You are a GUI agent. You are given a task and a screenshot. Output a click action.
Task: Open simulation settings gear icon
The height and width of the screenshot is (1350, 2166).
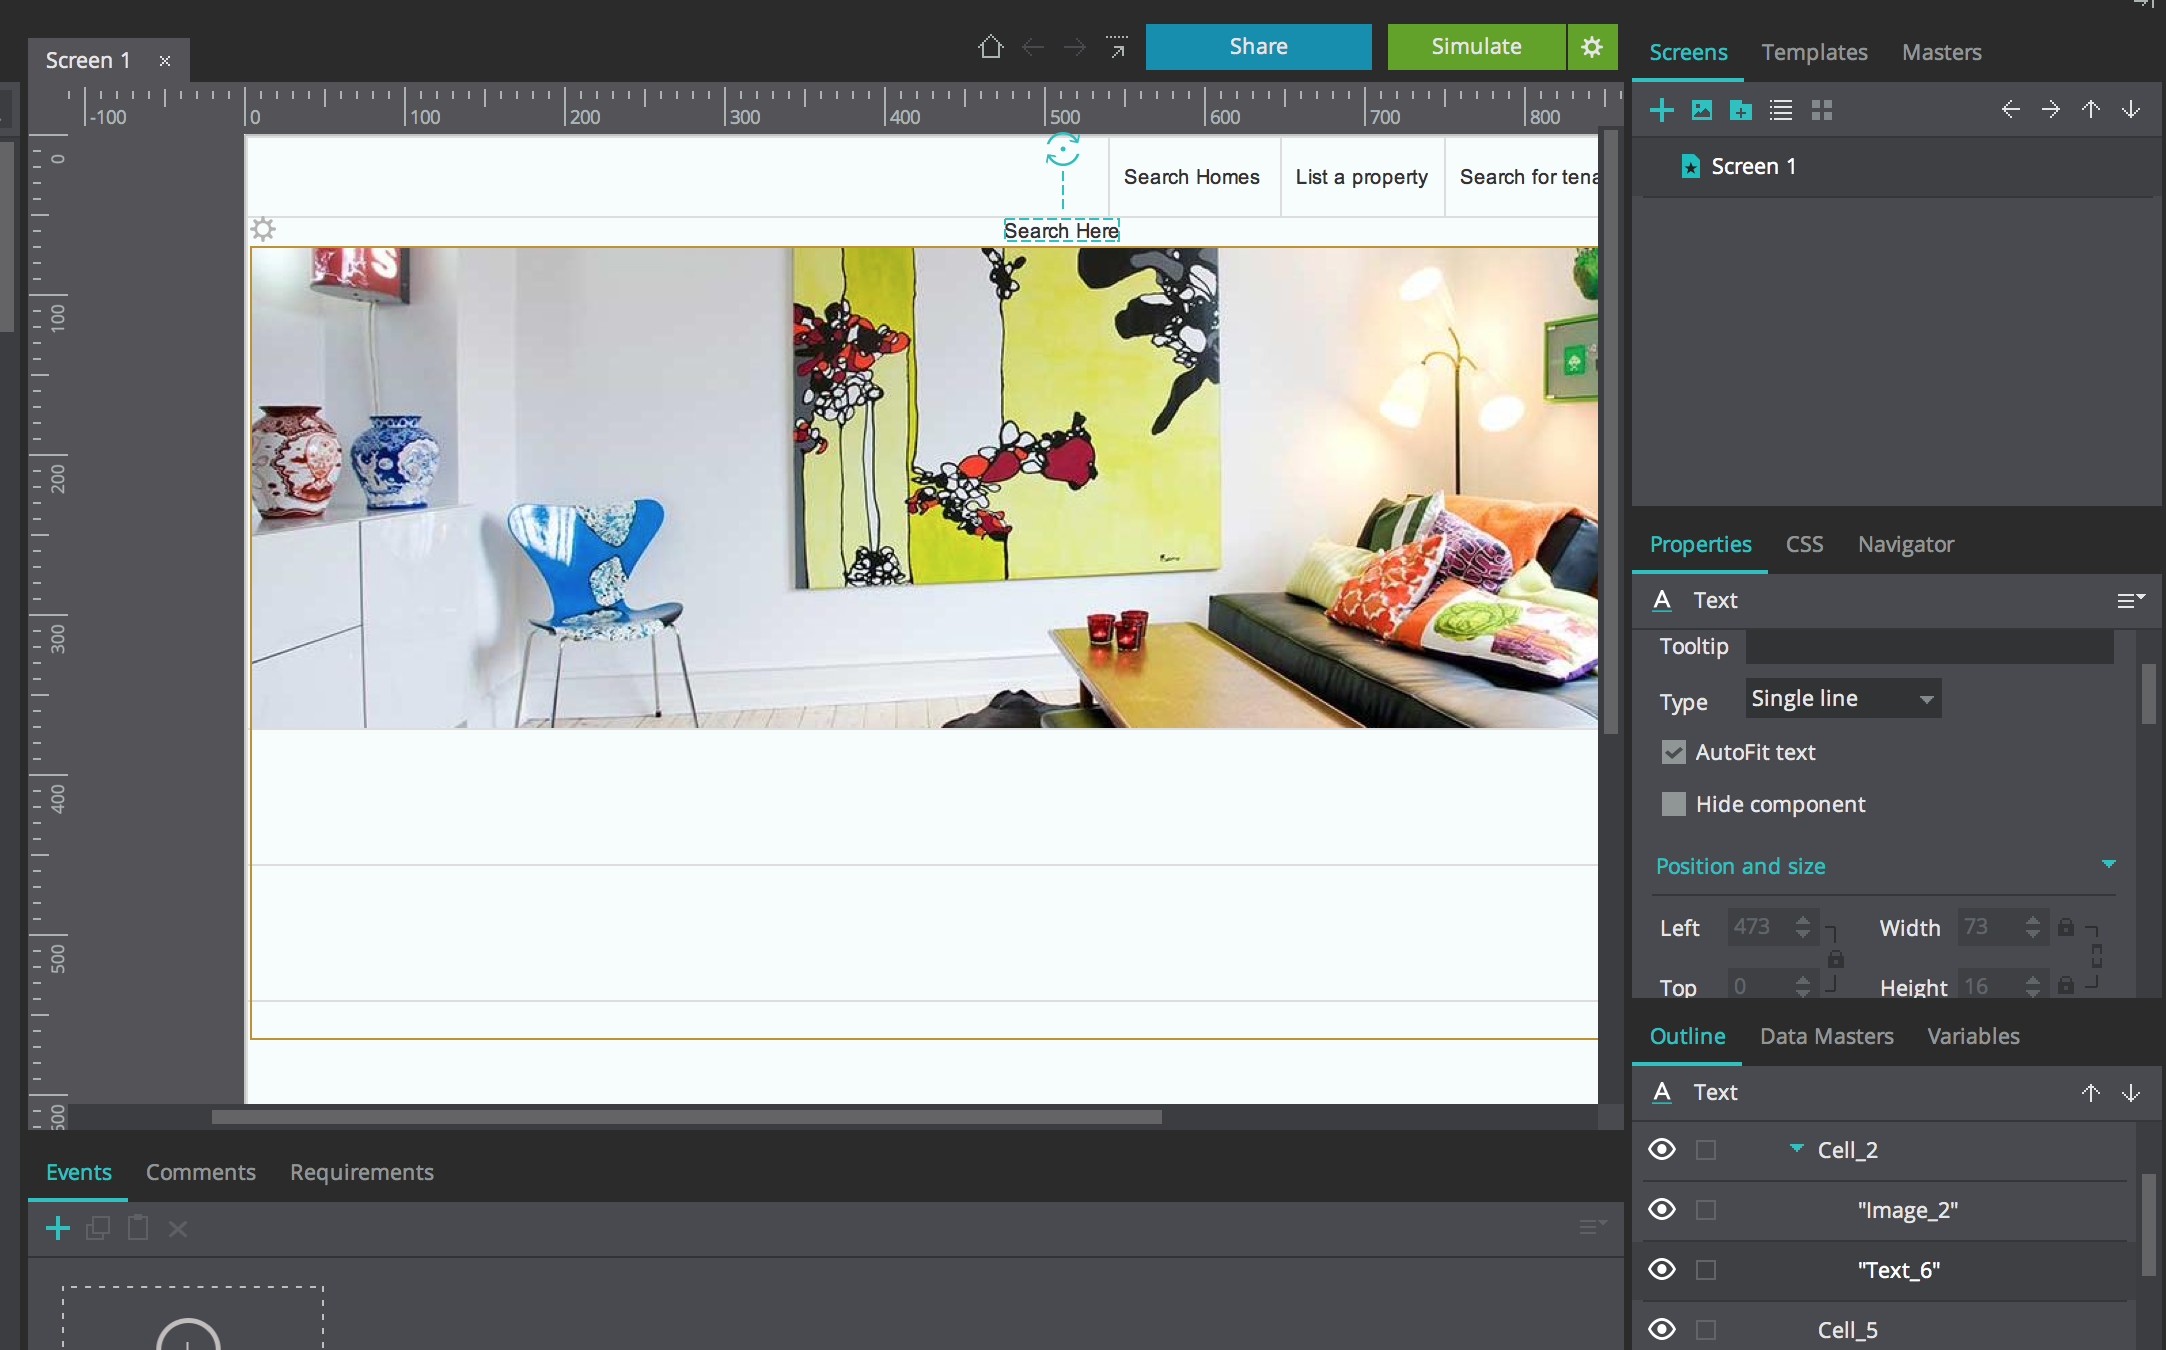point(1592,47)
